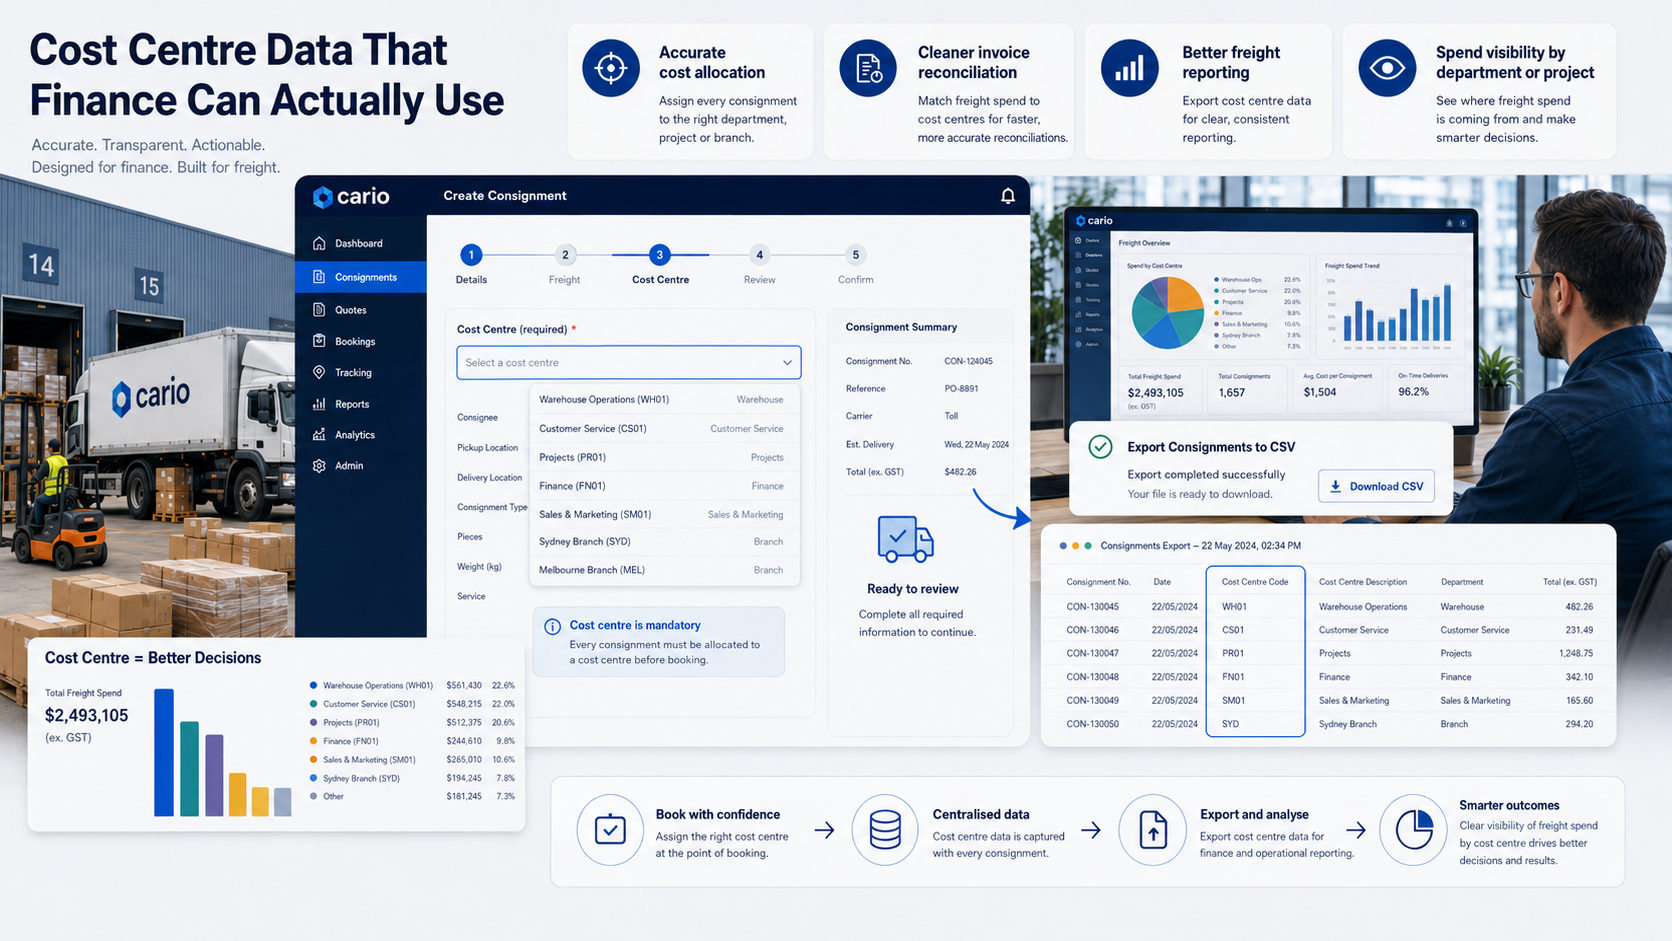1672x941 pixels.
Task: Click the info icon beside Cost centre is mandatory
Action: pyautogui.click(x=552, y=627)
